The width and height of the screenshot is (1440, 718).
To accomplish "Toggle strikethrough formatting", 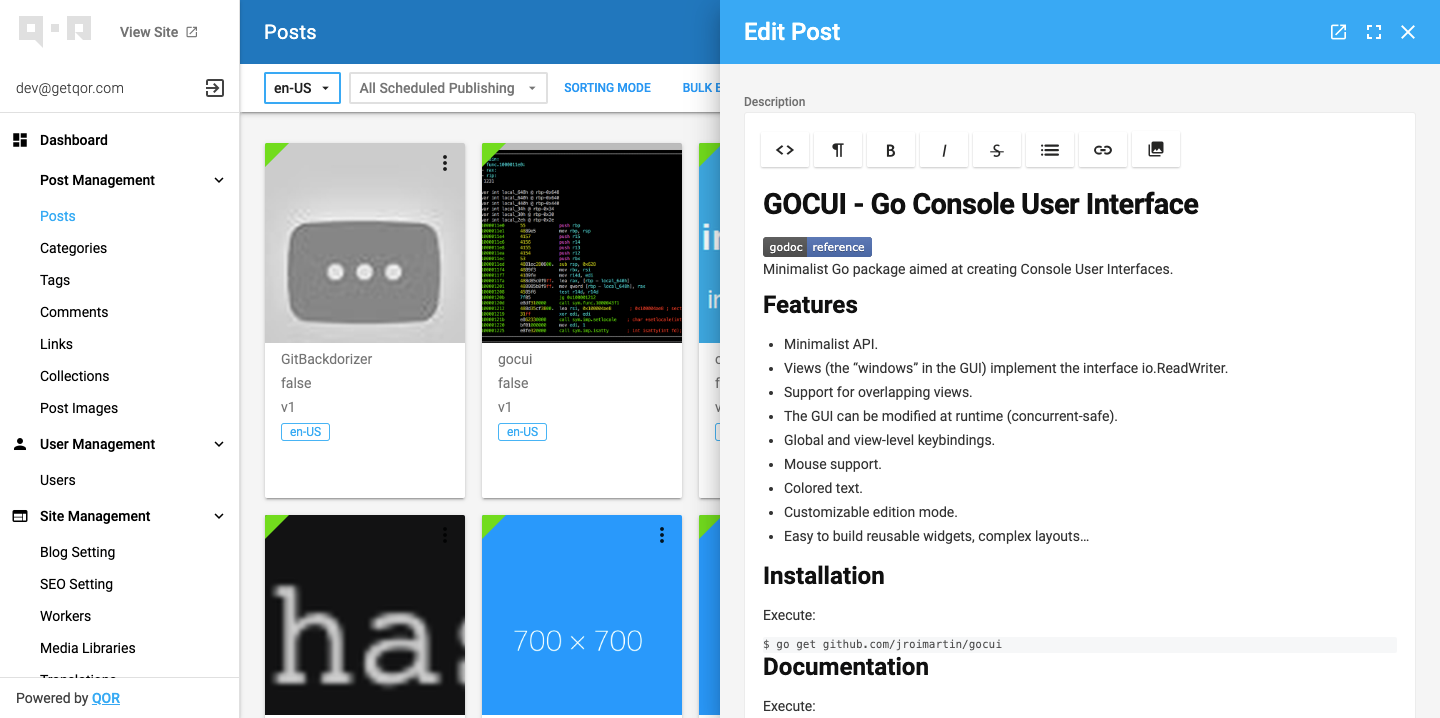I will (x=997, y=150).
